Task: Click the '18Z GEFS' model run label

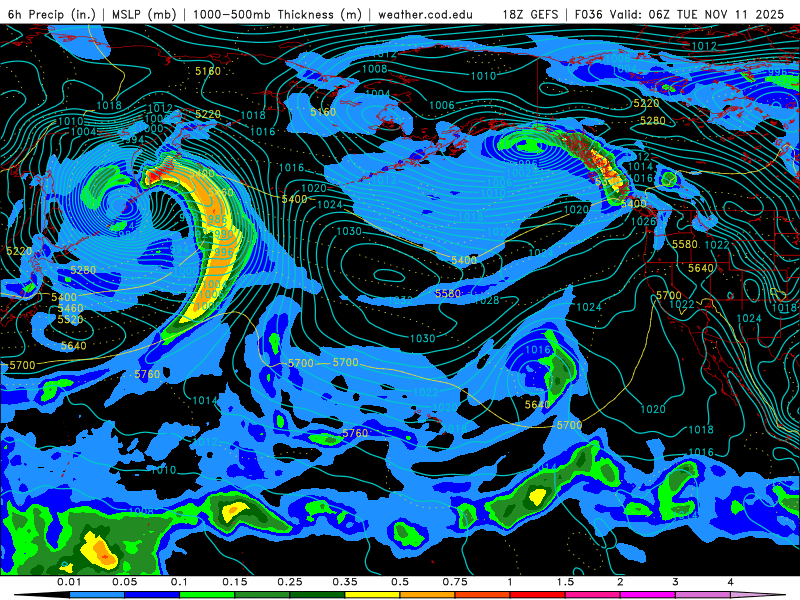Action: (530, 14)
